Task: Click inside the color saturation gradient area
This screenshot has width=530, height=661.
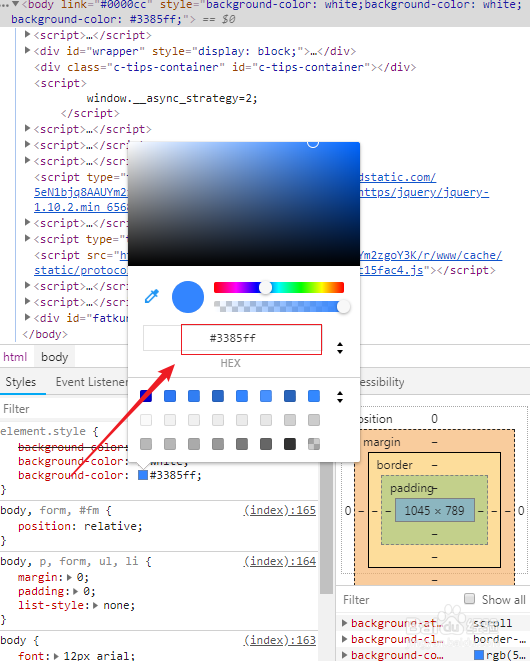Action: point(244,204)
